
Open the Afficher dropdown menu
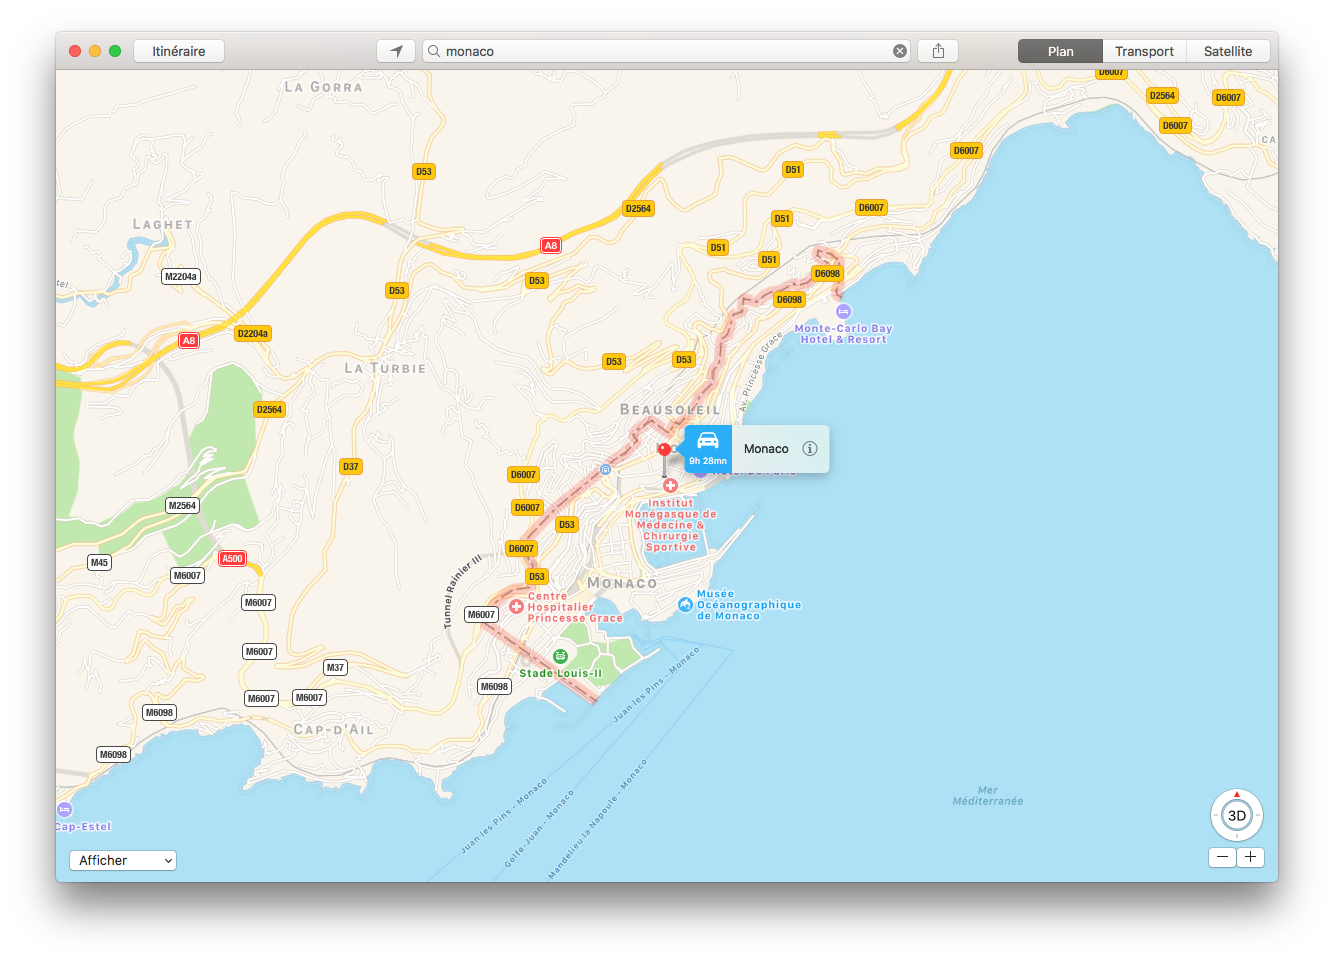coord(123,860)
